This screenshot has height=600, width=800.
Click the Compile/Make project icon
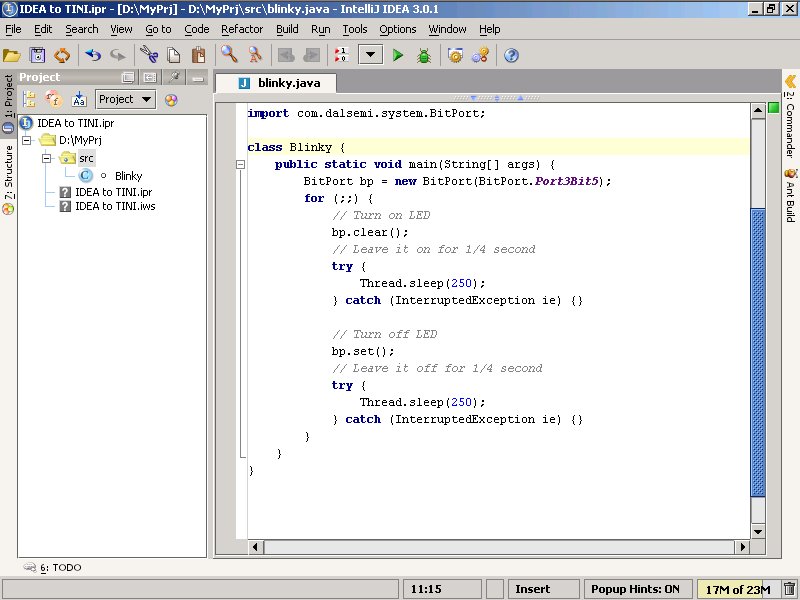(341, 55)
